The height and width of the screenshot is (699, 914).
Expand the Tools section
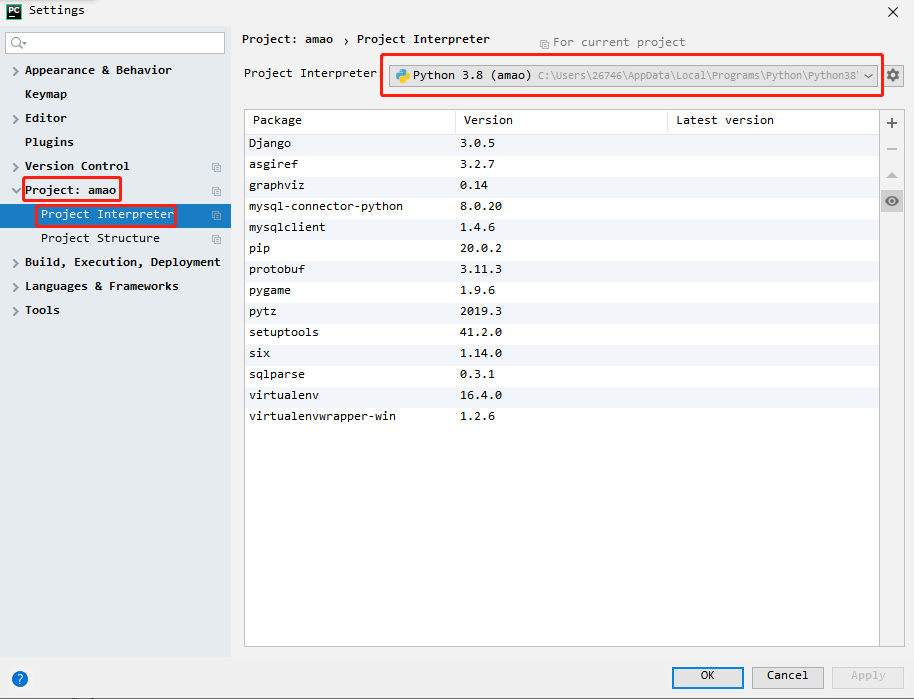coord(15,311)
